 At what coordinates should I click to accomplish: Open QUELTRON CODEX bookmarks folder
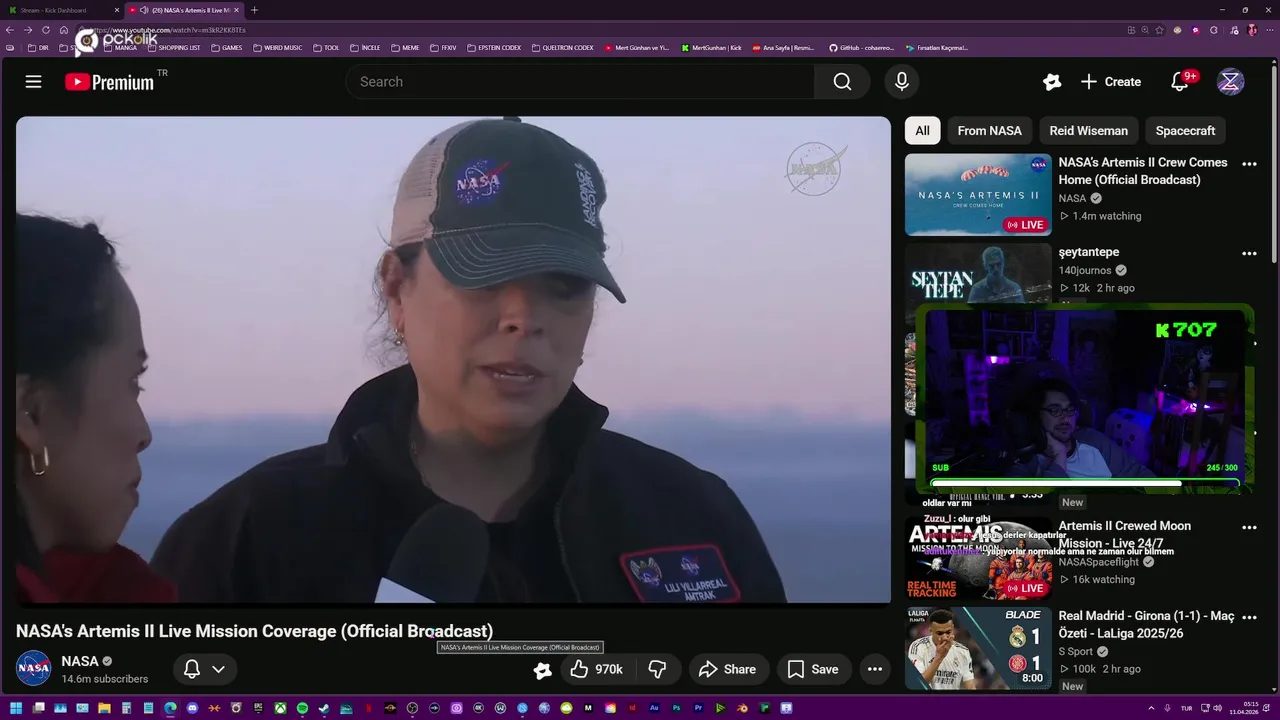pyautogui.click(x=563, y=48)
